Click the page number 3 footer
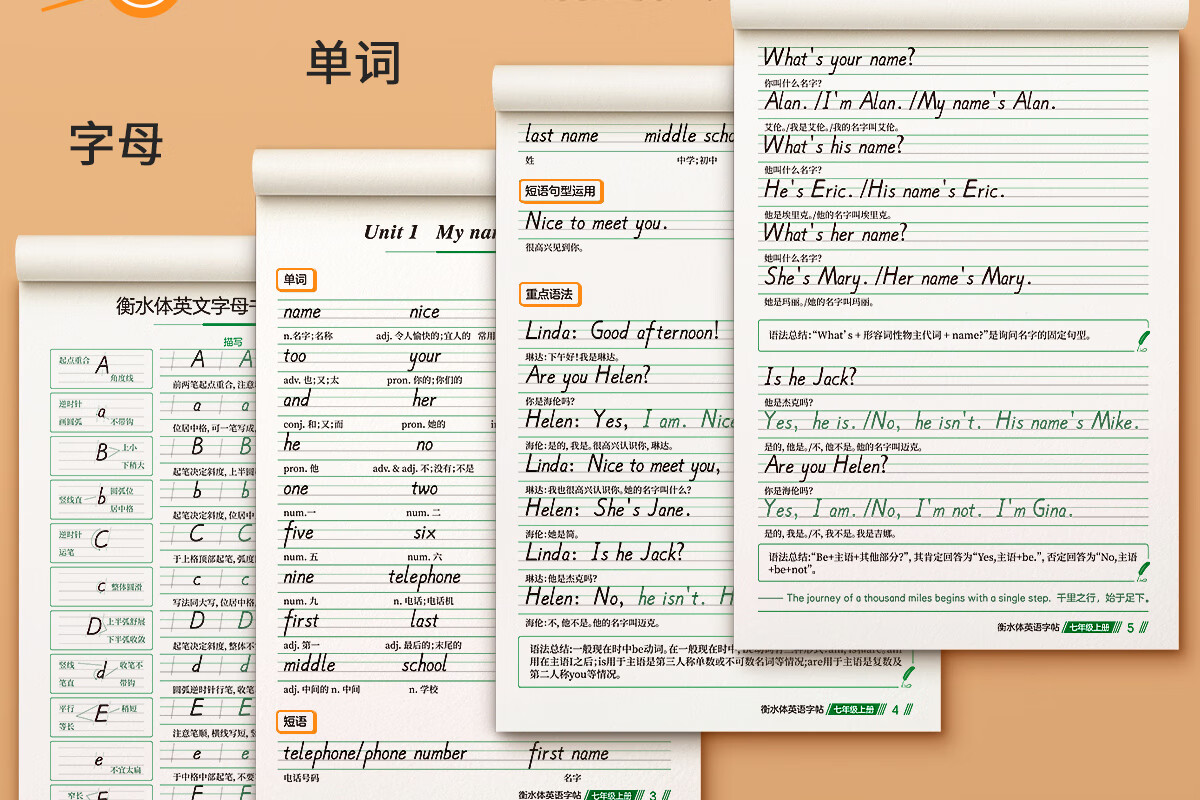This screenshot has height=800, width=1200. (653, 796)
